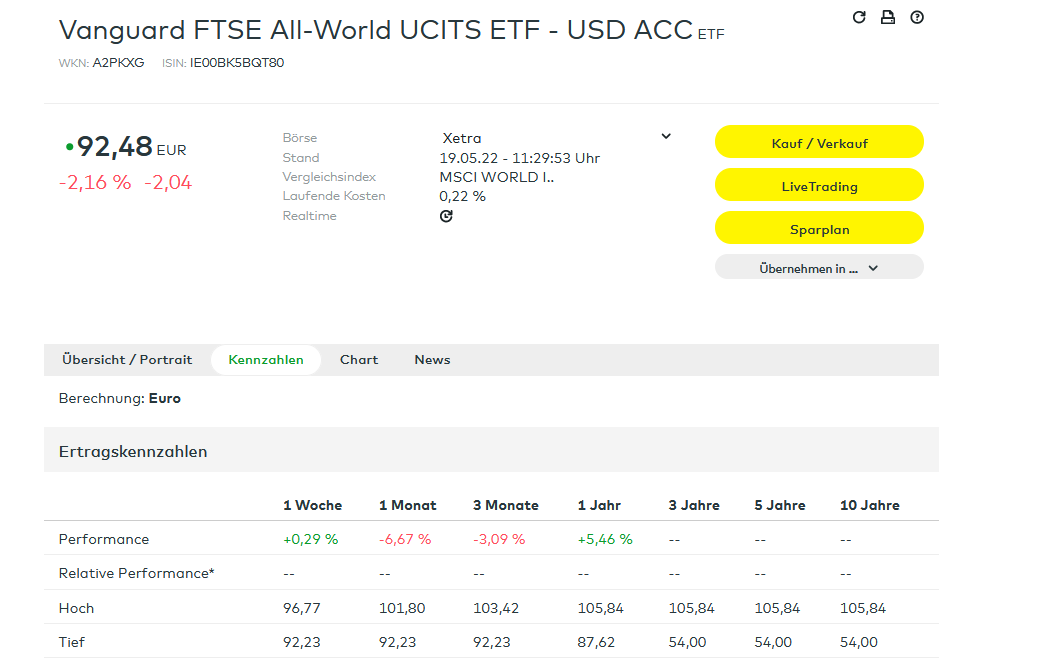Open the Chart tab

tap(359, 360)
